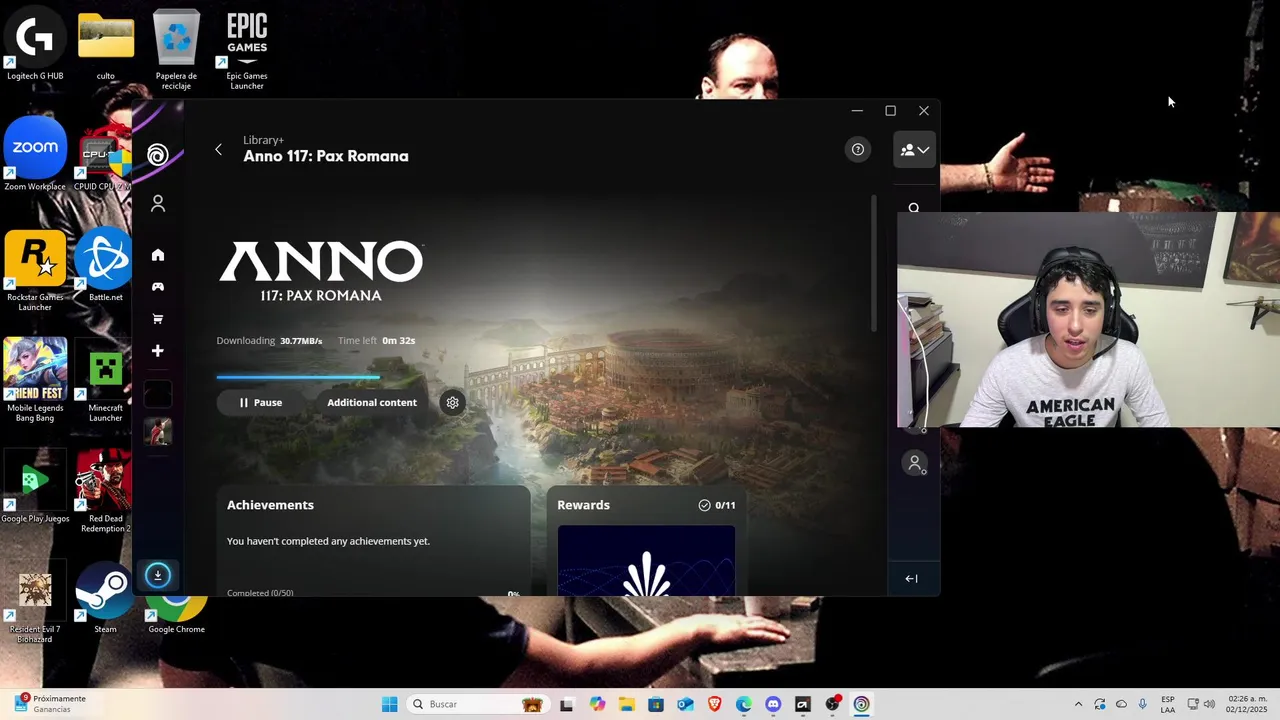Screen dimensions: 1280x720
Task: Show hidden system tray icons chevron
Action: click(1078, 704)
